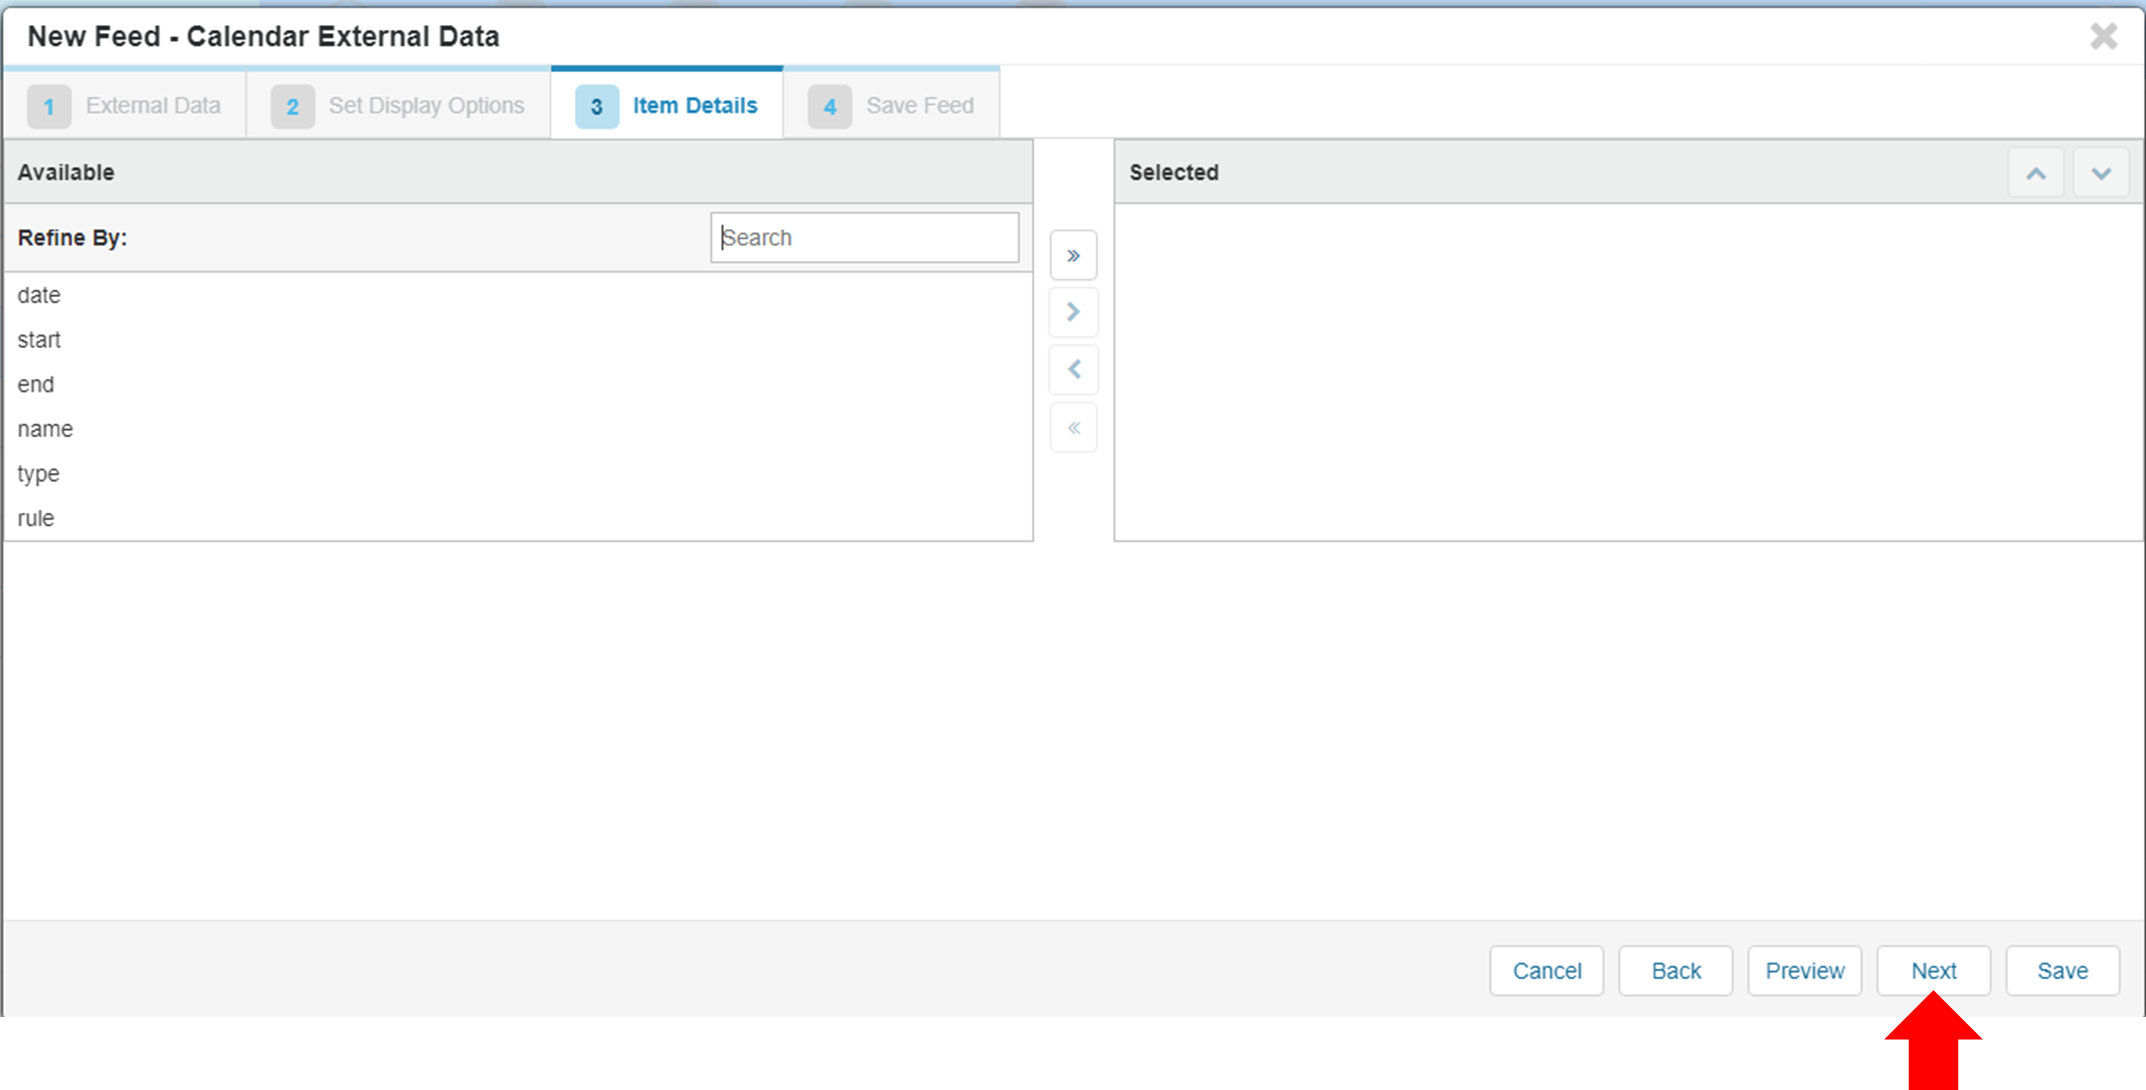Click the Preview button
The height and width of the screenshot is (1090, 2146).
(1804, 970)
